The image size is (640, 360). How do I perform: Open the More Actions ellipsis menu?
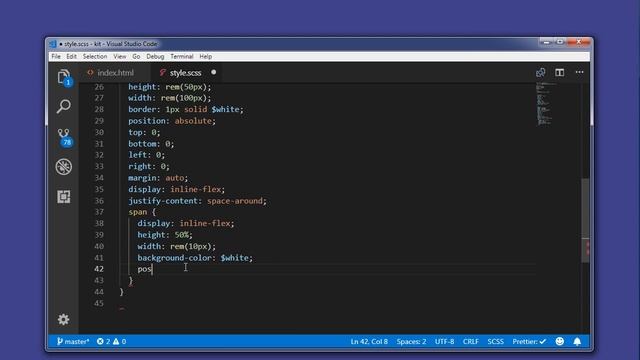(x=580, y=72)
